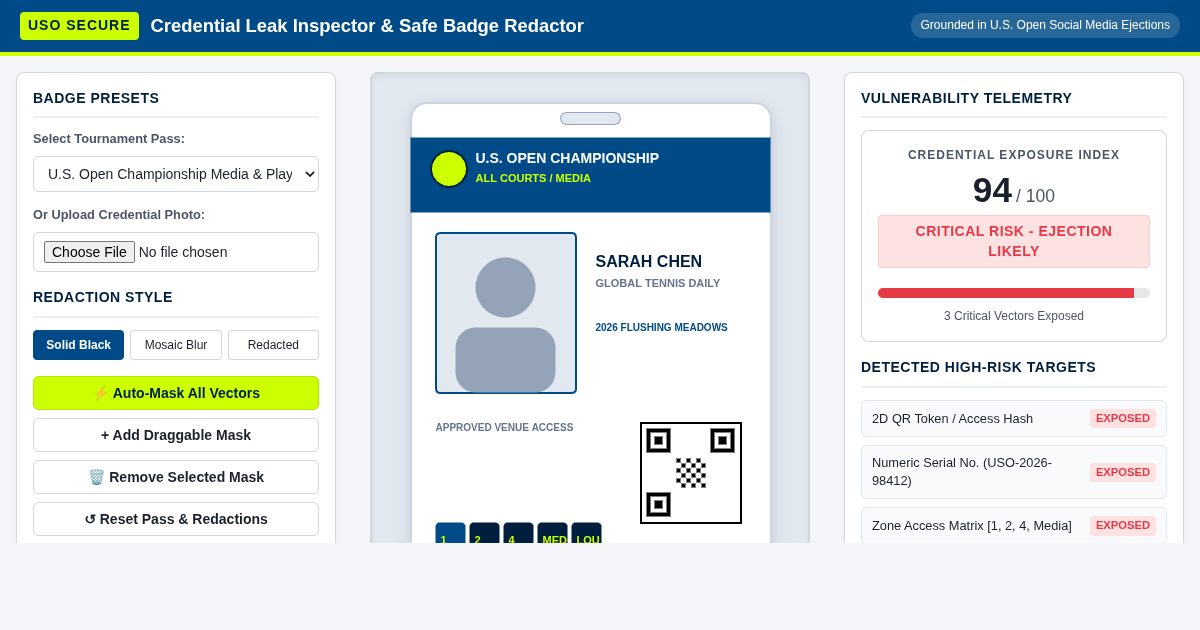The width and height of the screenshot is (1200, 630).
Task: Click the lanyard slot on the badge
Action: (590, 118)
